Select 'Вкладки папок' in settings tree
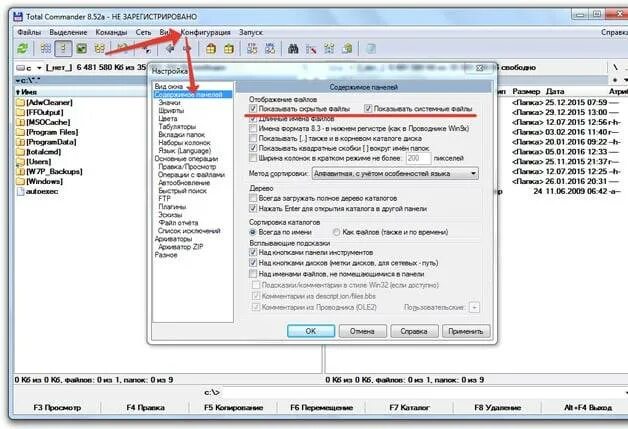The height and width of the screenshot is (429, 628). 181,135
